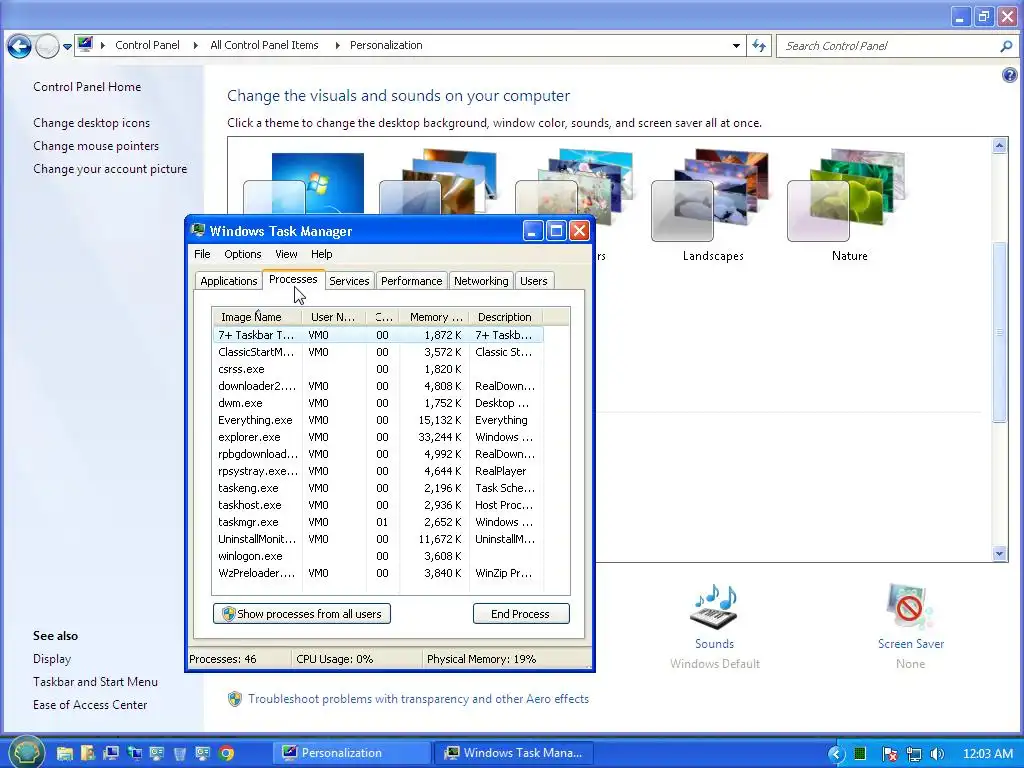Open Task Manager Help menu
Screen dimensions: 1024x768
[x=321, y=254]
